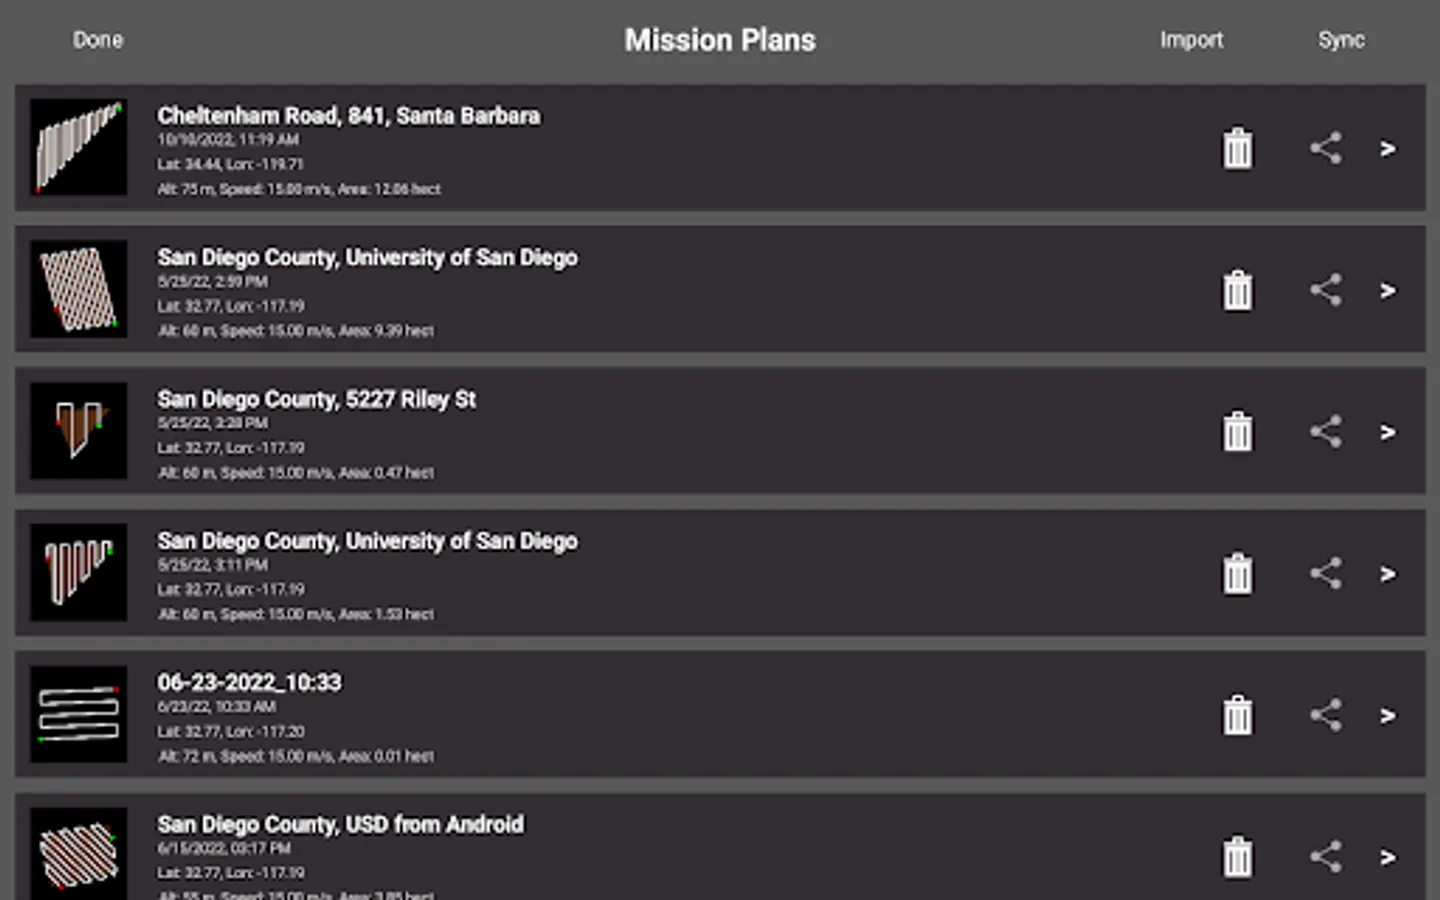Open Cheltenham Road plan with its arrow
The height and width of the screenshot is (900, 1440).
[1388, 149]
